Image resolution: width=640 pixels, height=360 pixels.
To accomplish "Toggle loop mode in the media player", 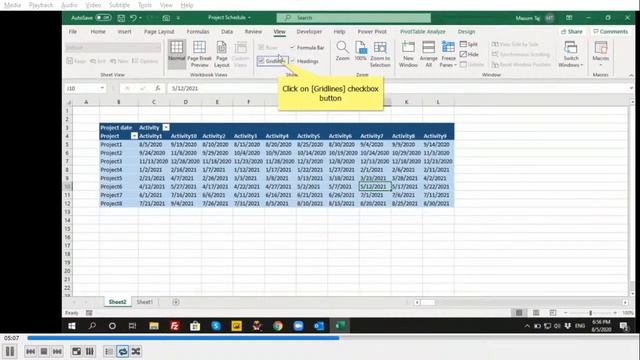I will 122,351.
